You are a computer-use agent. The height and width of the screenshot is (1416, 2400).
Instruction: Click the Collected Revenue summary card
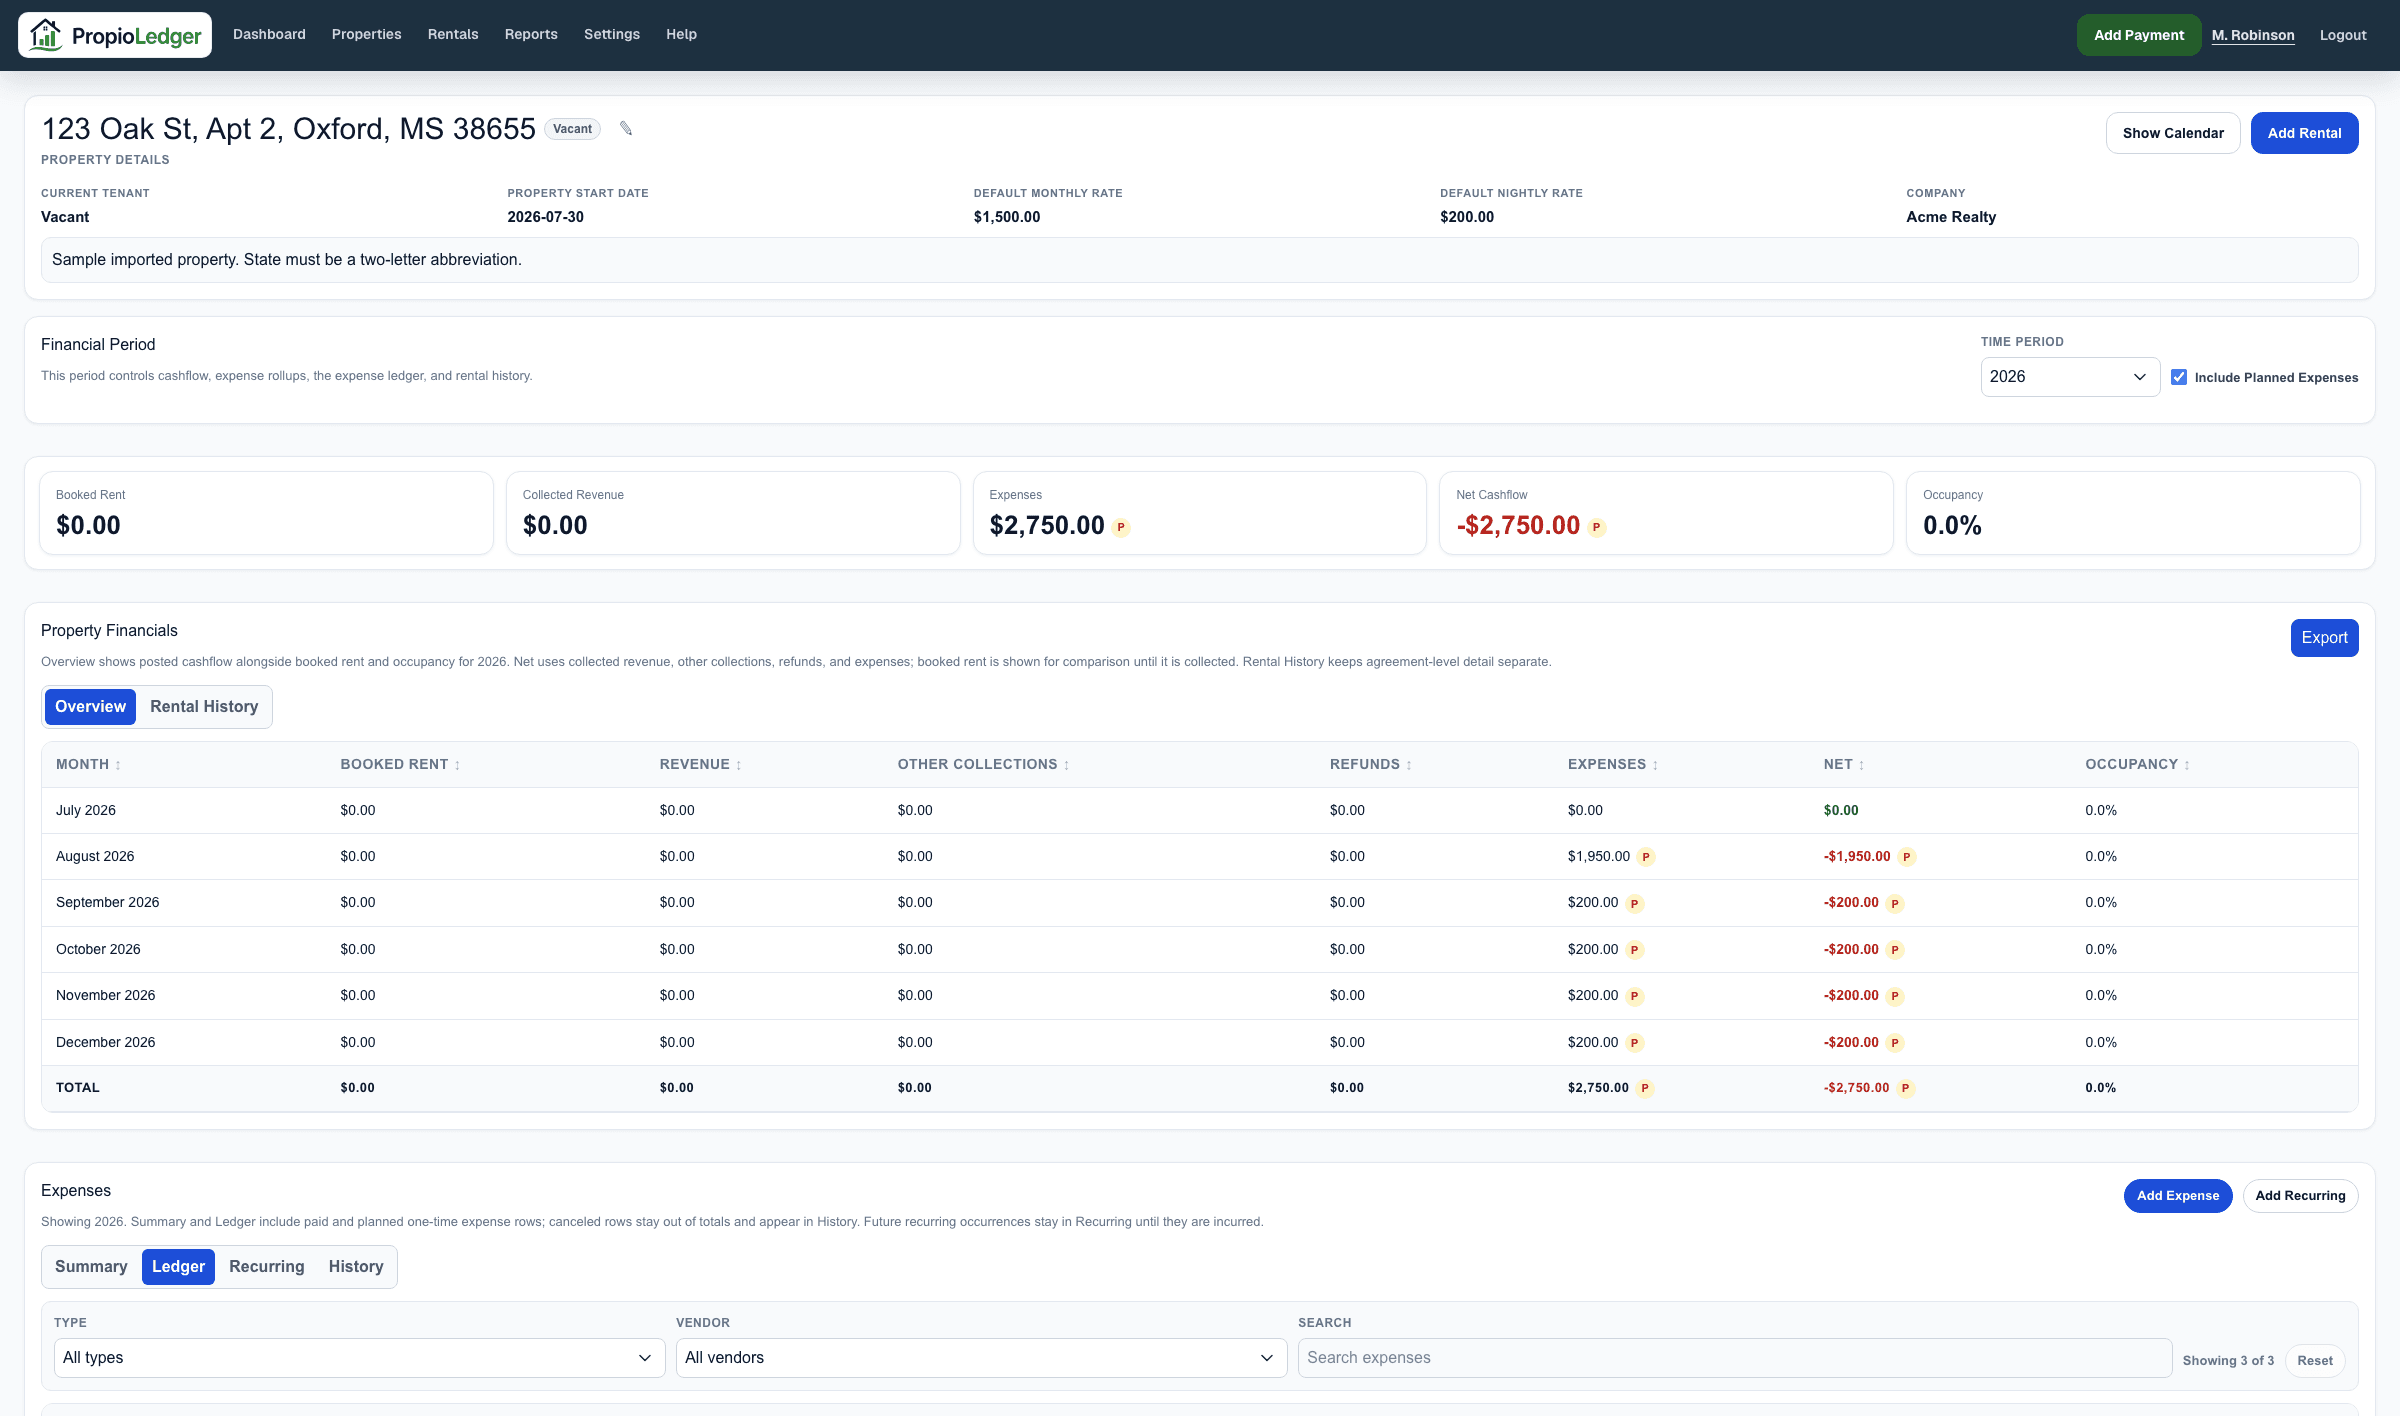tap(733, 513)
